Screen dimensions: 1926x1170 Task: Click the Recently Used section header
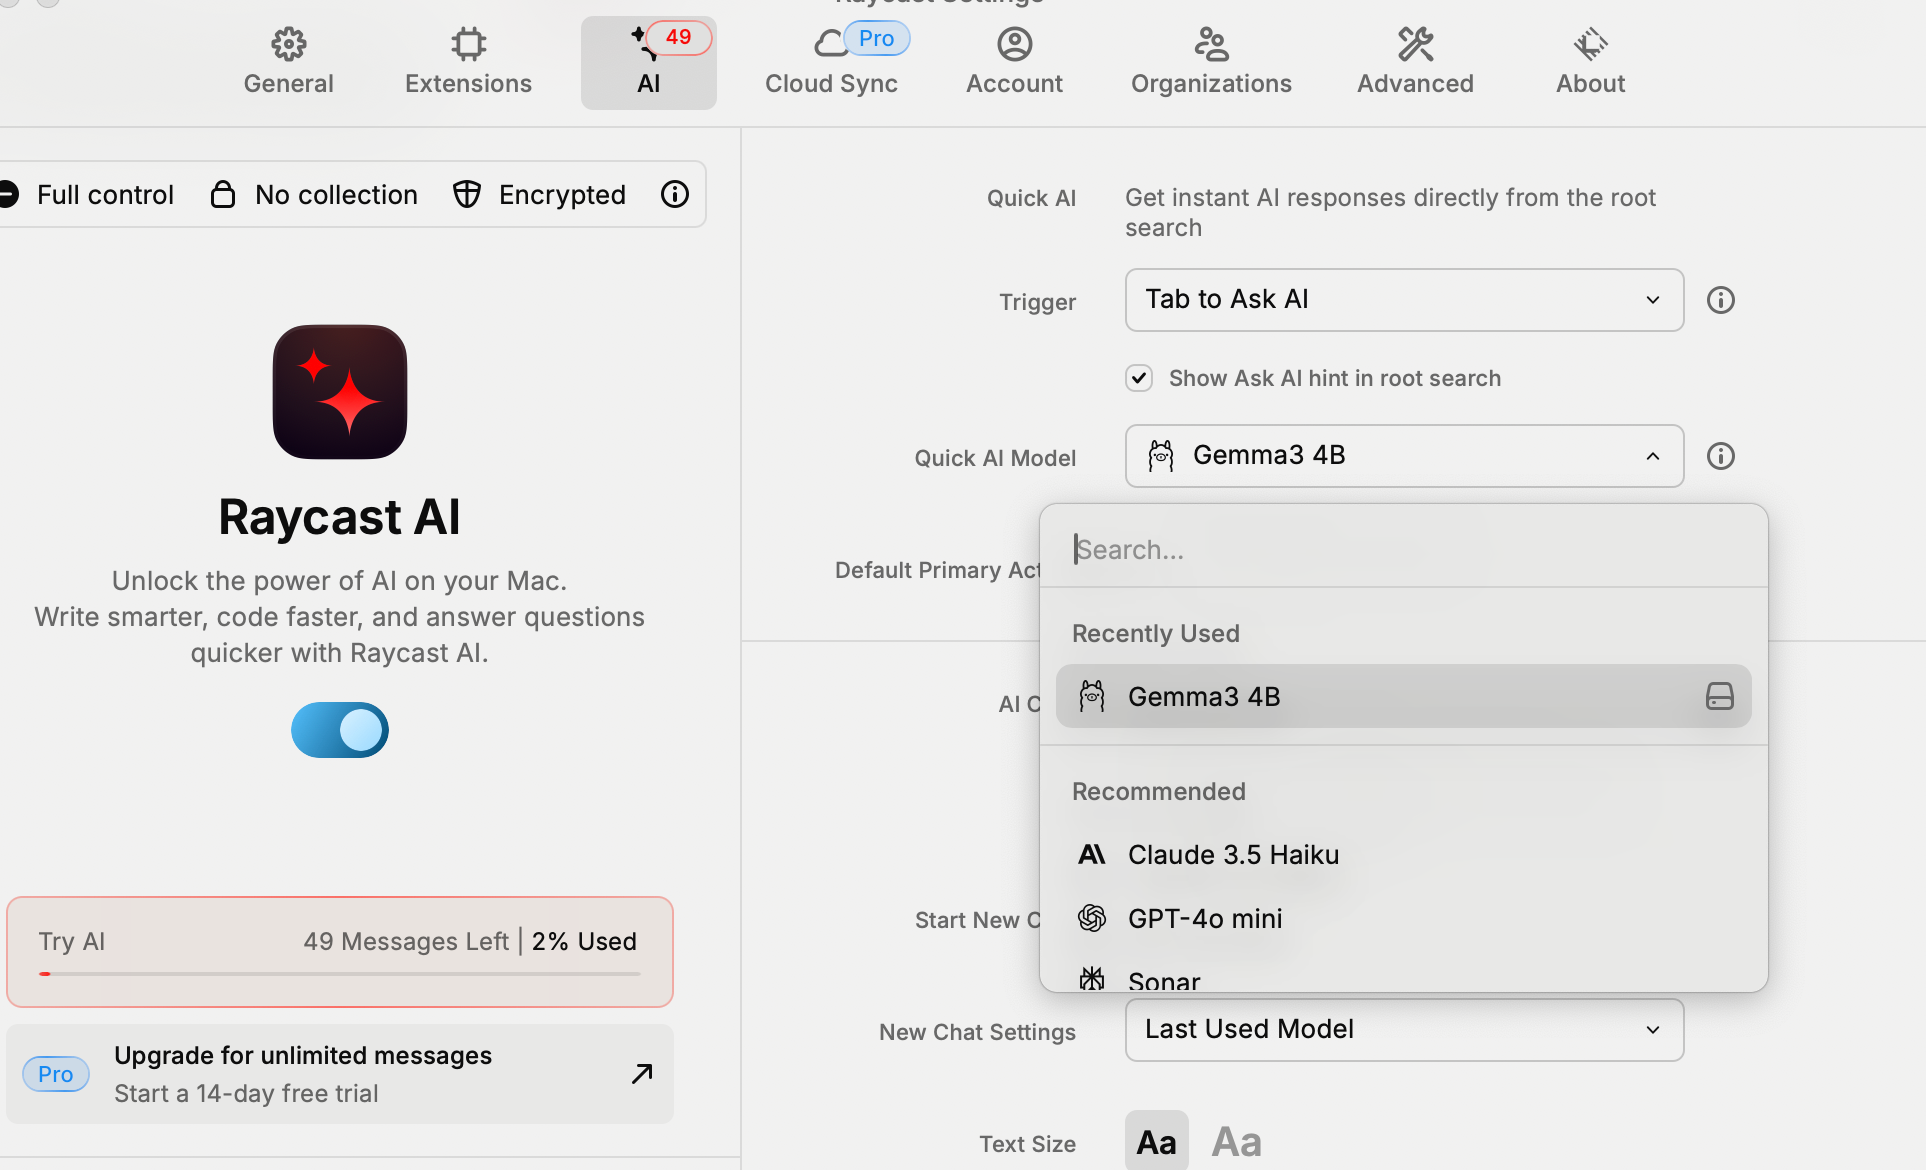[x=1155, y=633]
